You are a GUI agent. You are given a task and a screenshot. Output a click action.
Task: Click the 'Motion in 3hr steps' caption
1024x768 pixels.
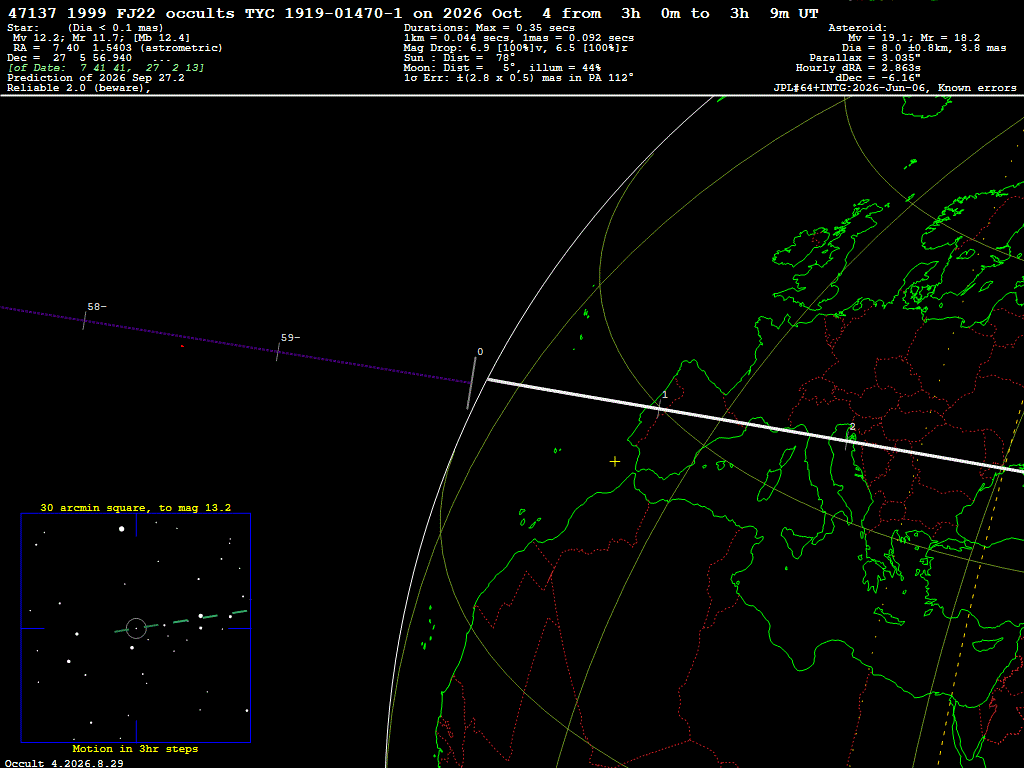click(x=135, y=748)
